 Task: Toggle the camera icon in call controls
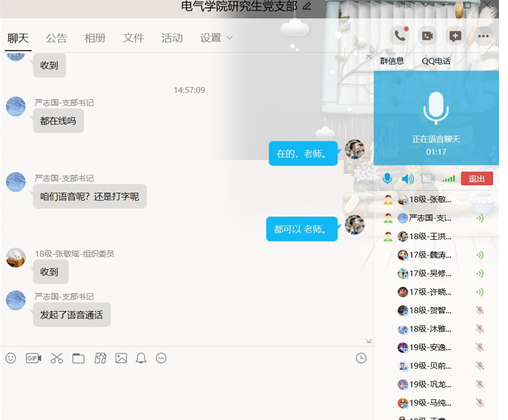click(x=428, y=179)
